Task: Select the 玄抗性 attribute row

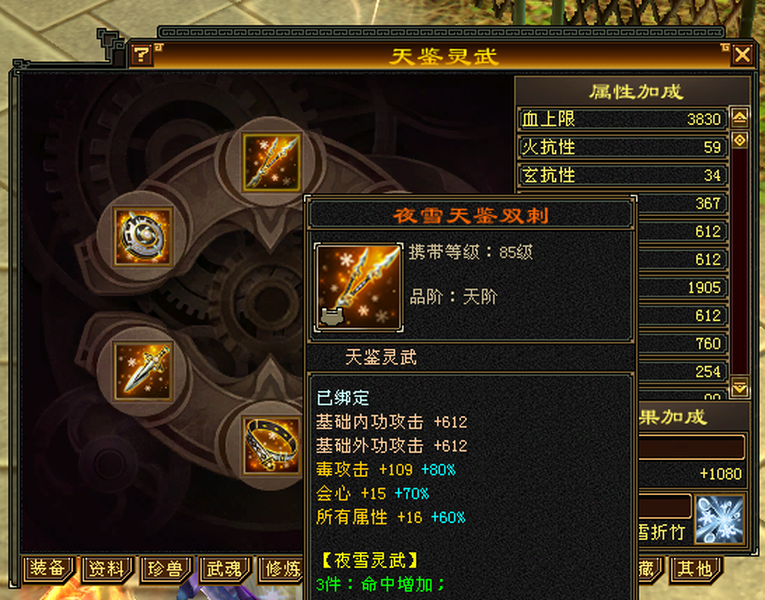Action: [x=623, y=175]
